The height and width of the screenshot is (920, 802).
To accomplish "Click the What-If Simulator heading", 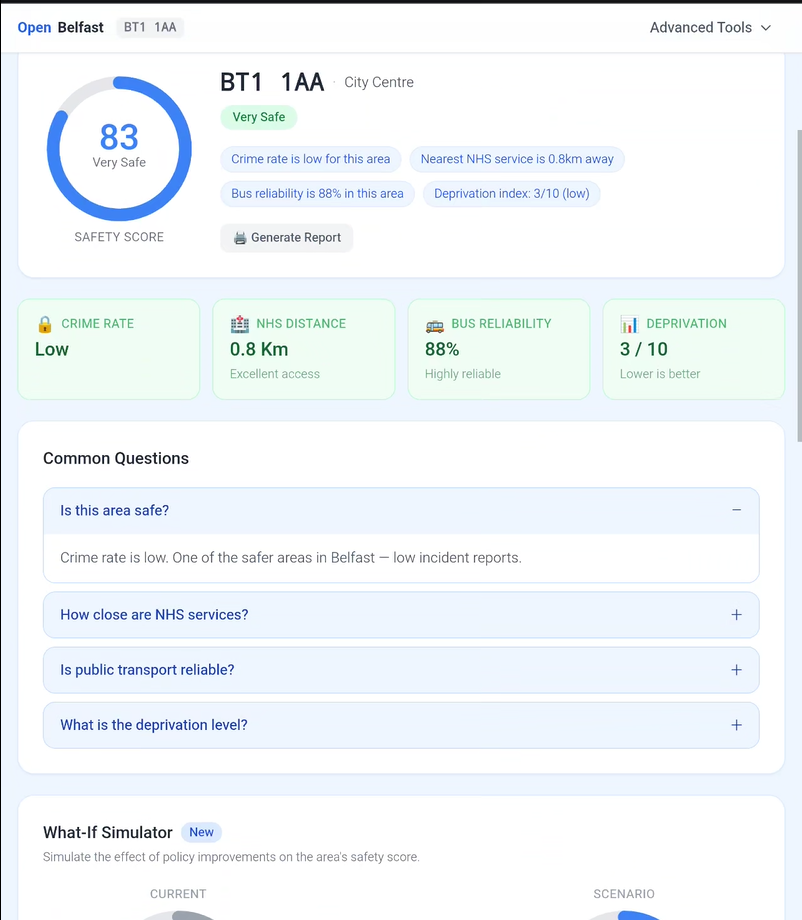I will point(108,832).
